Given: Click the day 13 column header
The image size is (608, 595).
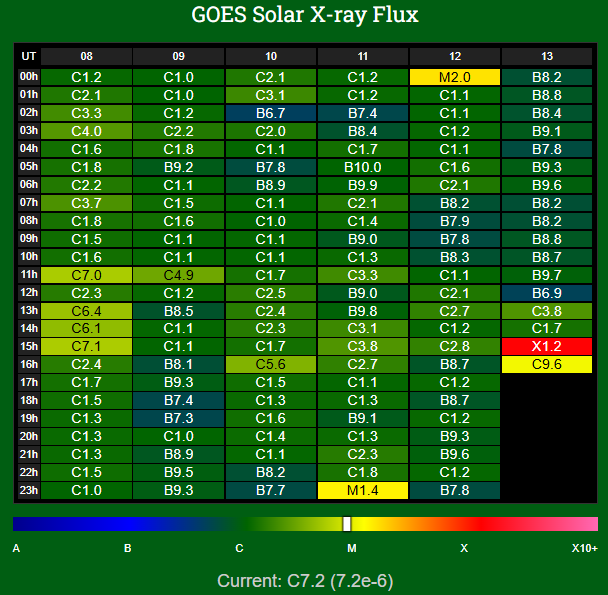Looking at the screenshot, I should coord(547,56).
